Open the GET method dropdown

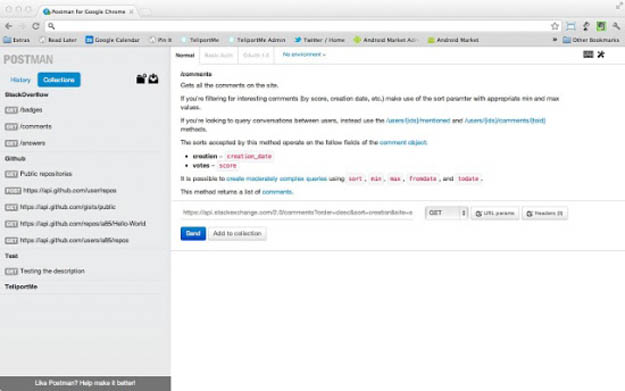(446, 213)
